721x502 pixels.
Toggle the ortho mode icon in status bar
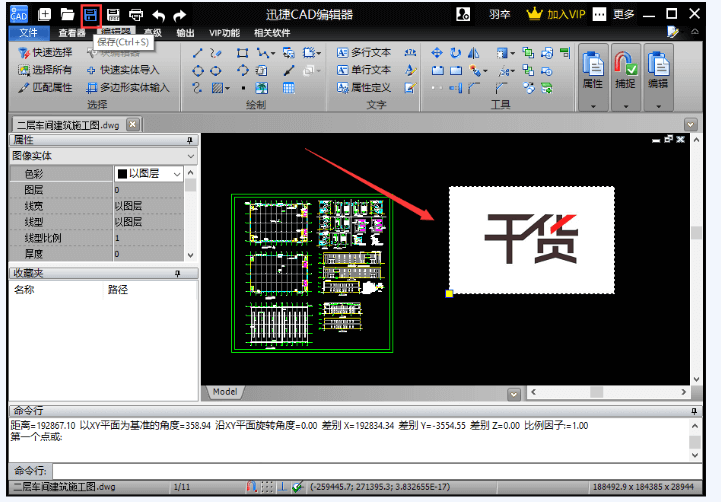pyautogui.click(x=282, y=486)
